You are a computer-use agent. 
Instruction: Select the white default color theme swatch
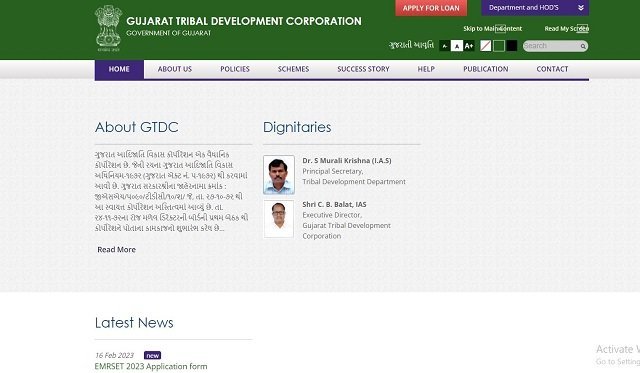tap(485, 46)
